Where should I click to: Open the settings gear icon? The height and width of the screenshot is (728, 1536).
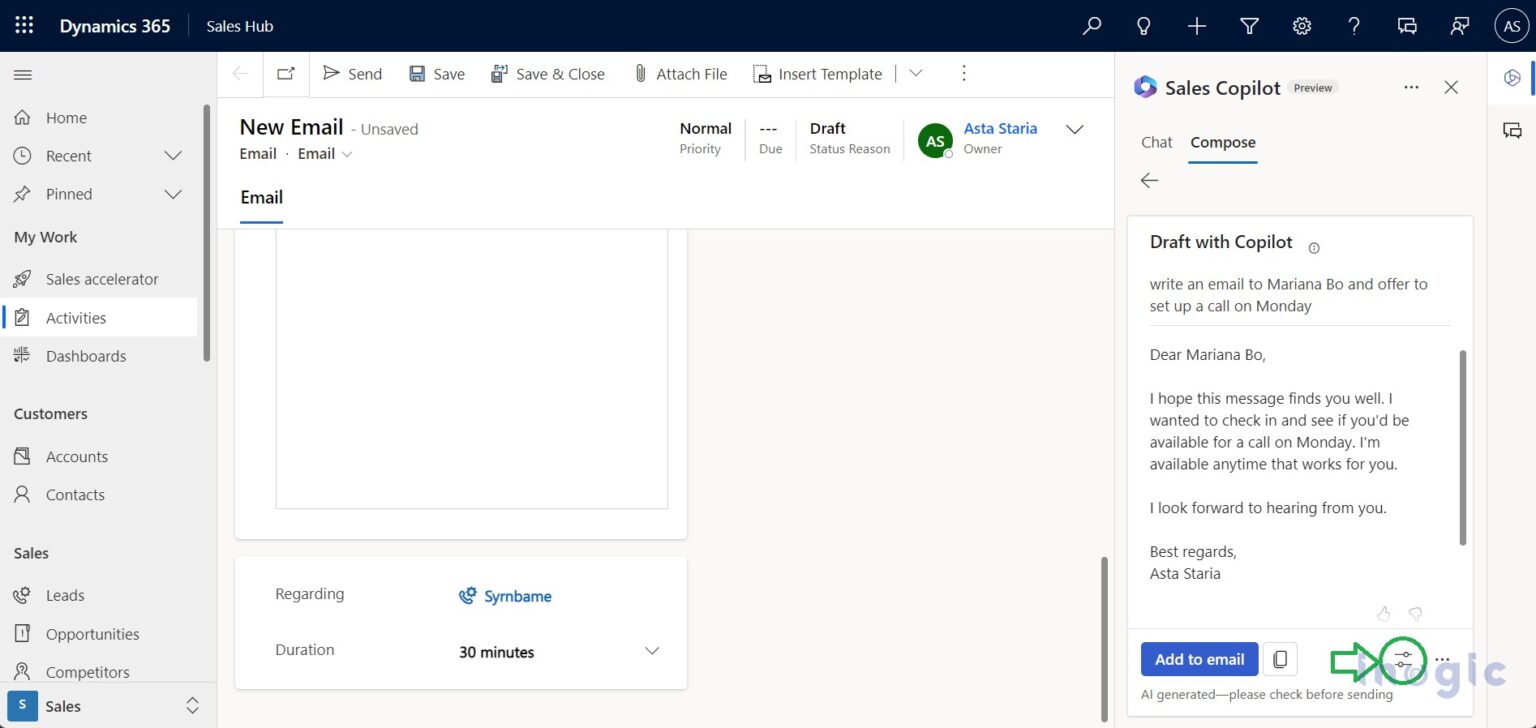coord(1301,25)
